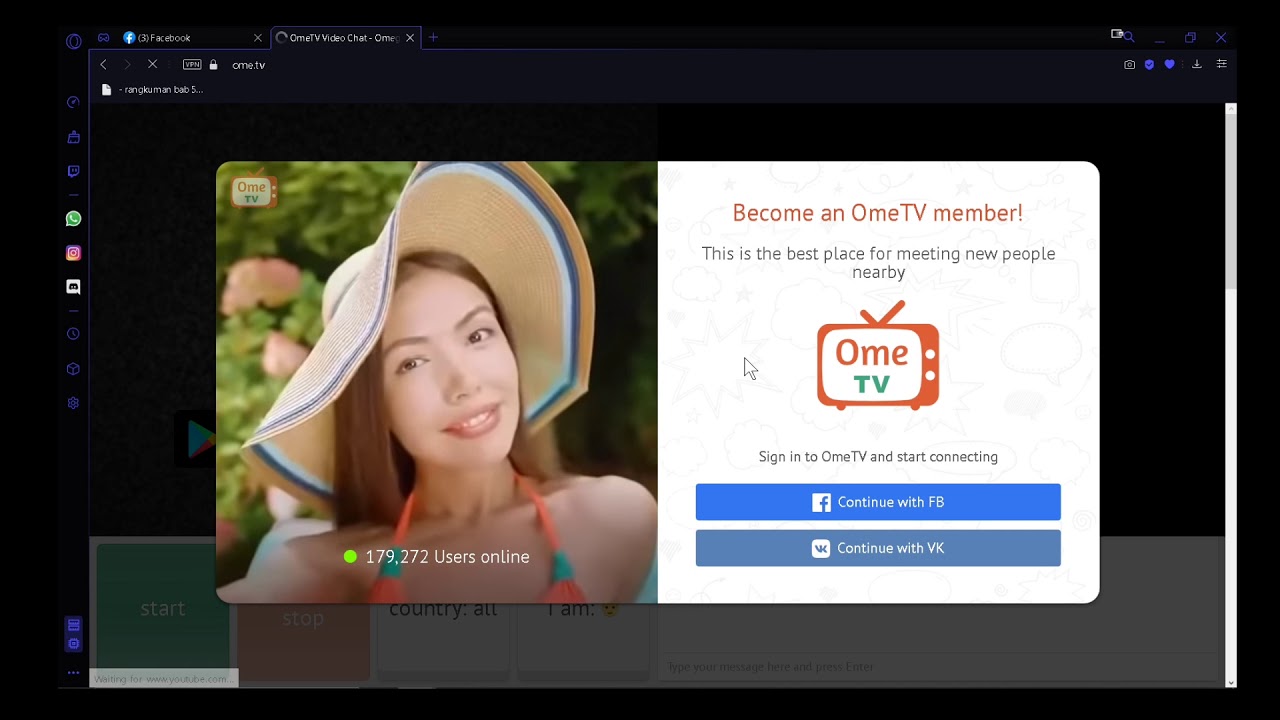1280x720 pixels.
Task: Open Extensions cube icon in sidebar
Action: 73,369
